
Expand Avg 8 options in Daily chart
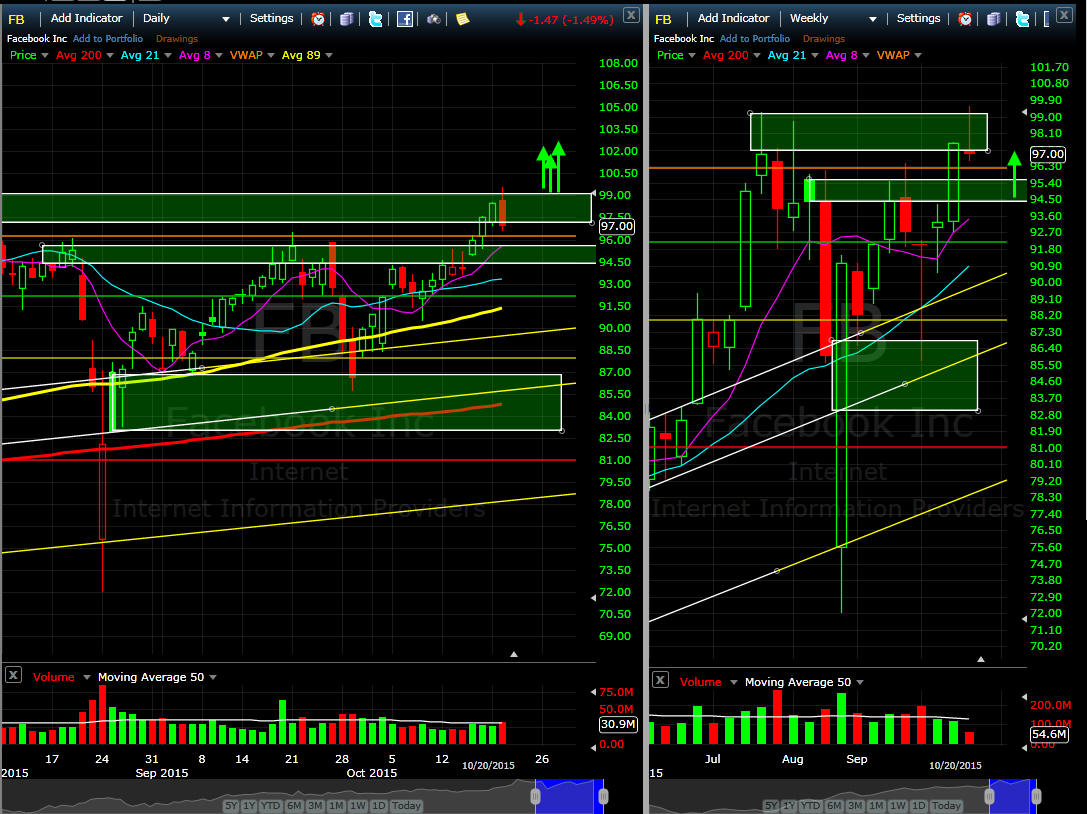click(218, 55)
